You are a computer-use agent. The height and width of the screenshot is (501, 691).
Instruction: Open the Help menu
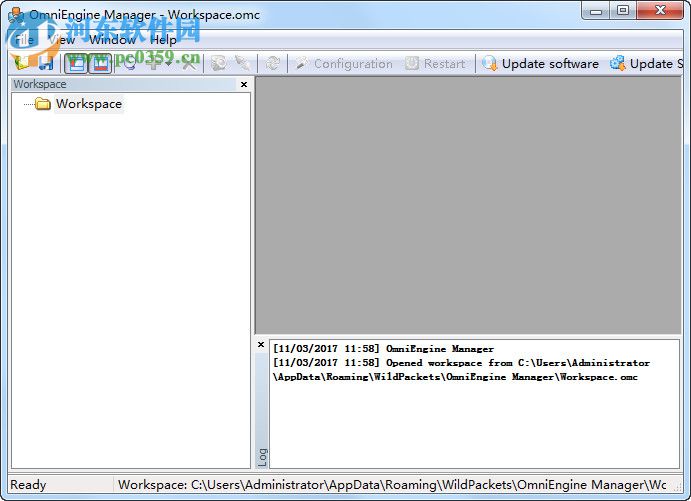(x=163, y=40)
